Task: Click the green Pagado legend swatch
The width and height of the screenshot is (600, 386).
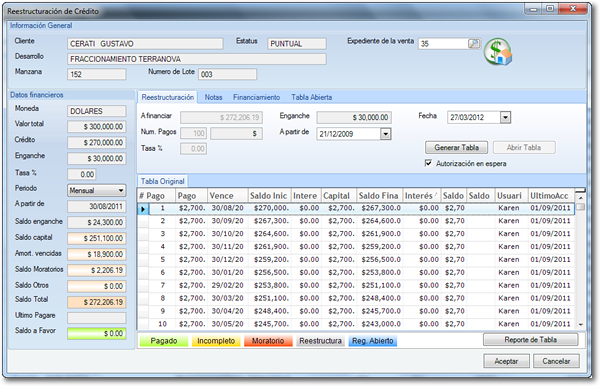Action: 164,341
